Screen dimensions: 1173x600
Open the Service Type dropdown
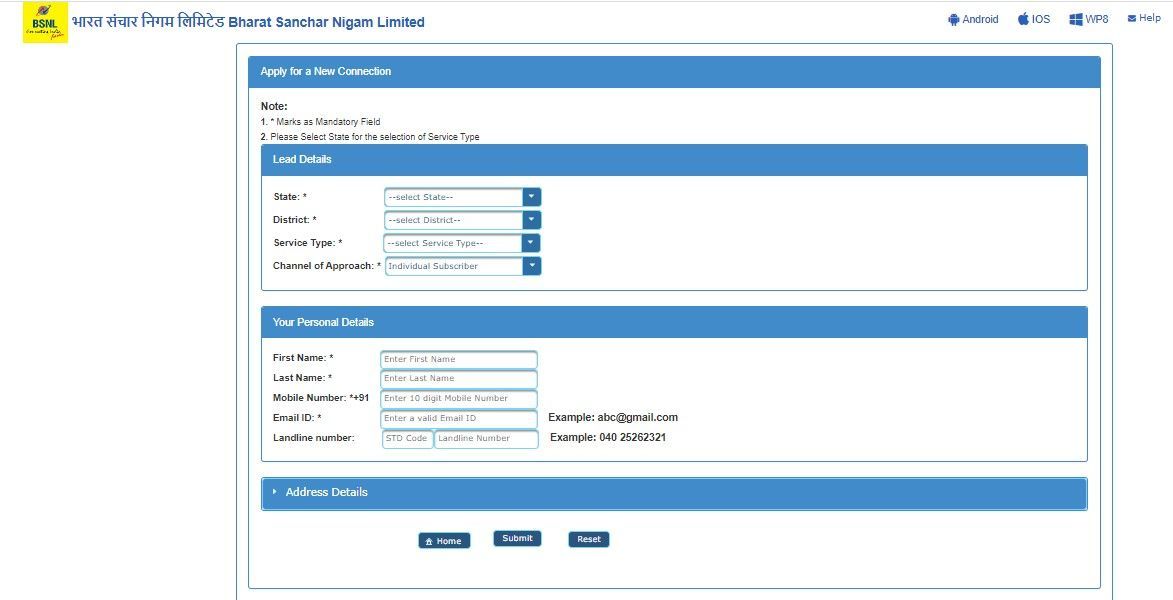pos(462,243)
